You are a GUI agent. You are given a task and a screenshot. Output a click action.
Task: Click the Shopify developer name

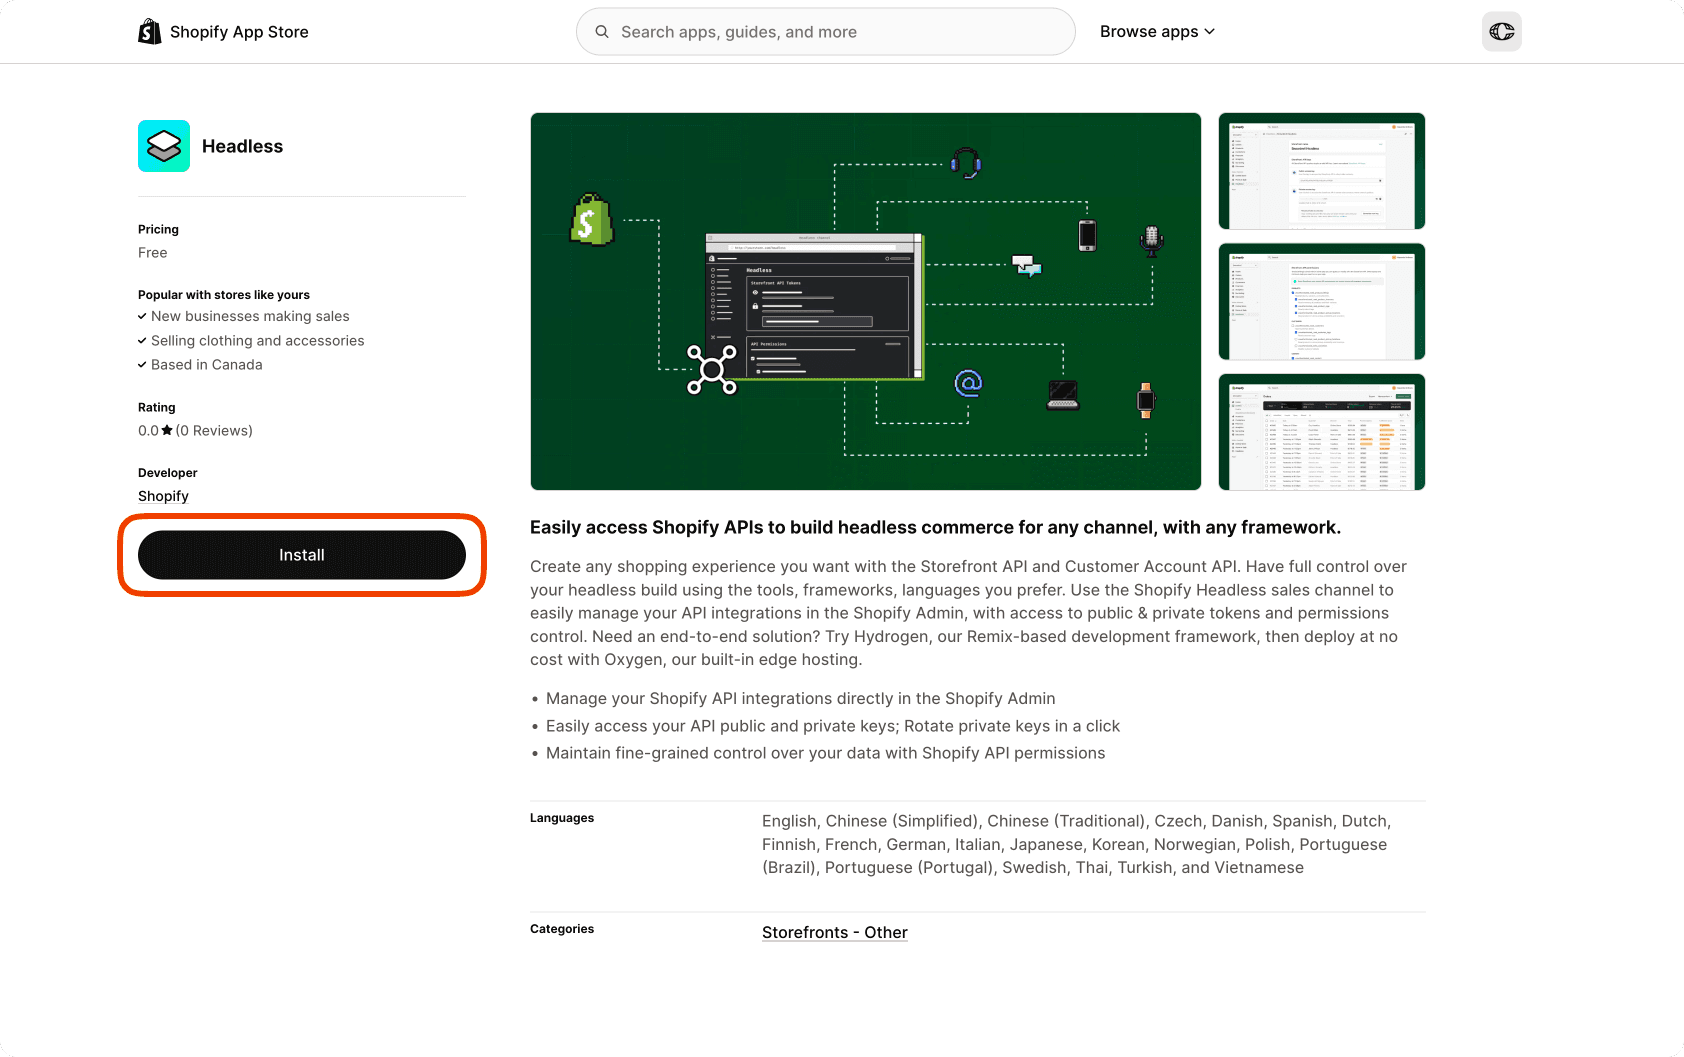[163, 496]
